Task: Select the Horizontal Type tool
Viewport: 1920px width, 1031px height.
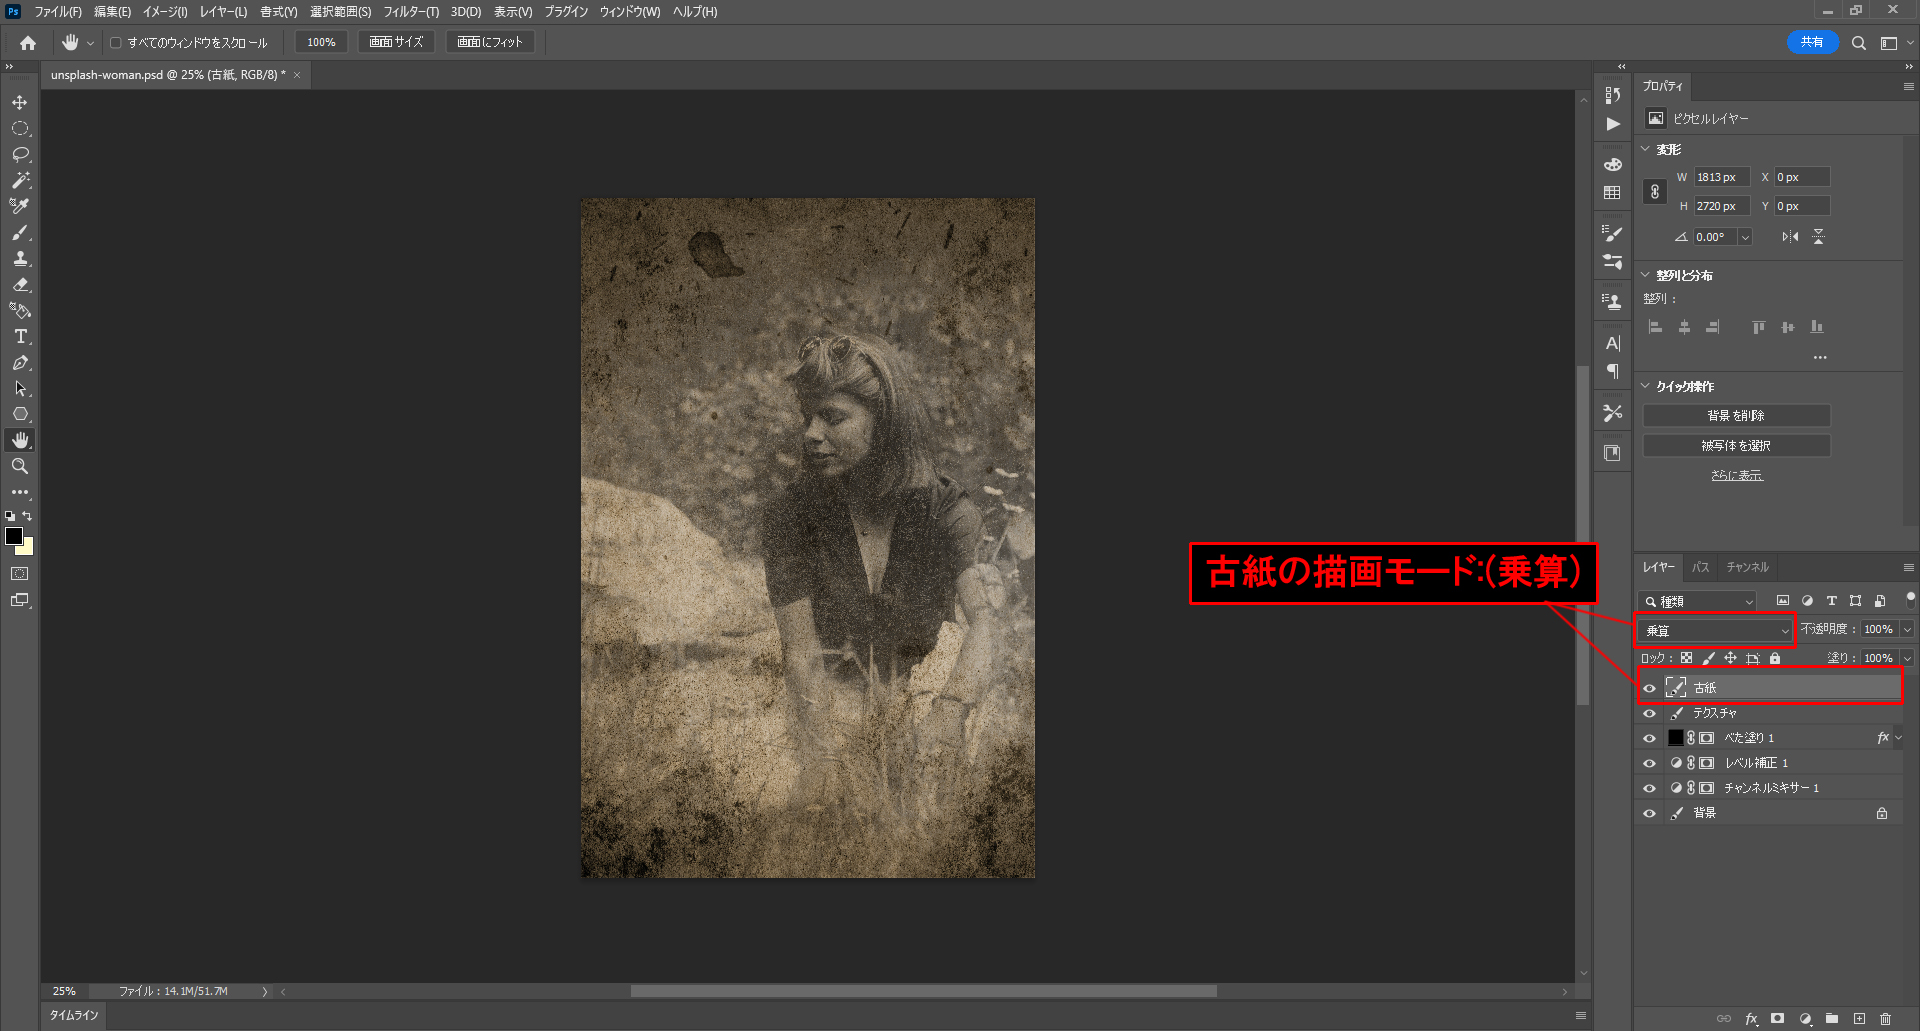Action: [x=20, y=337]
